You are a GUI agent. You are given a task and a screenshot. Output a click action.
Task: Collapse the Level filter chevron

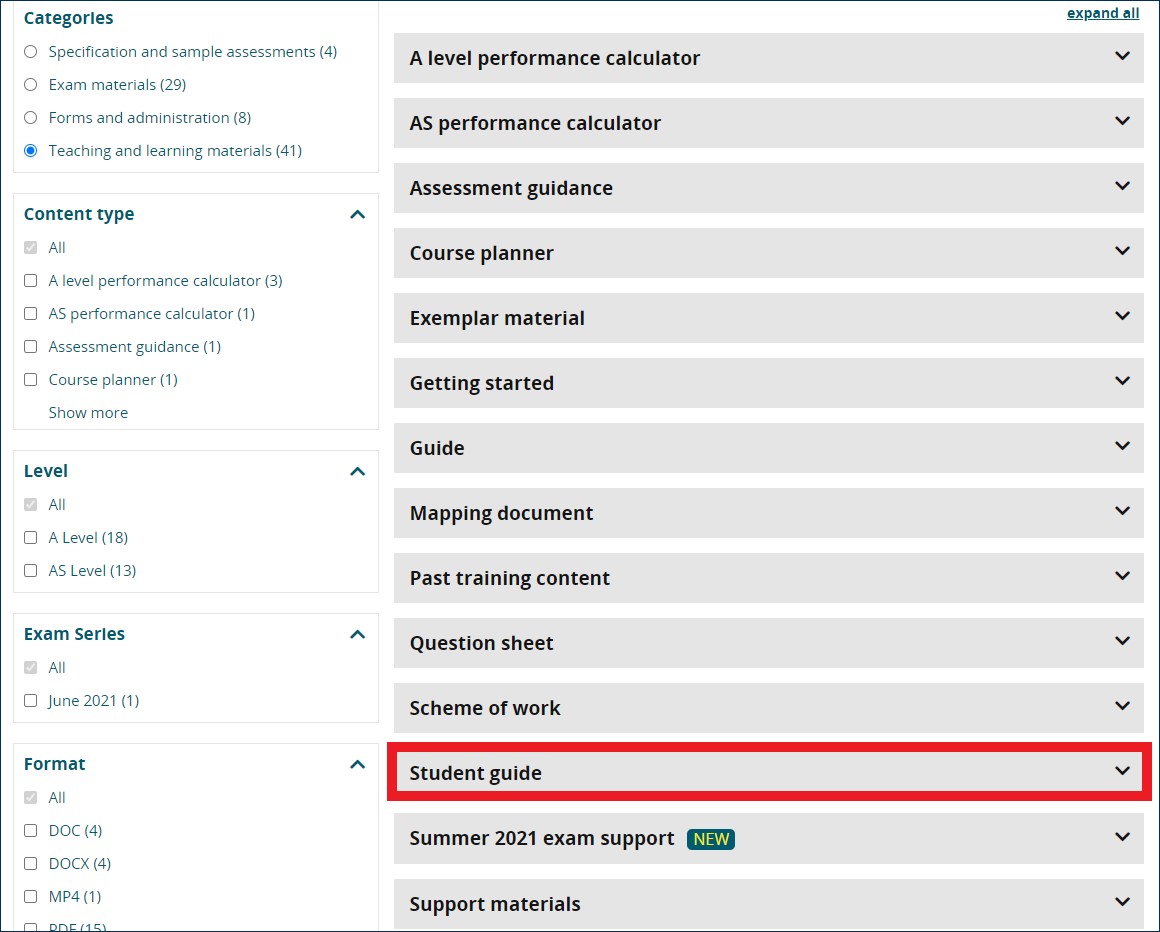click(357, 471)
